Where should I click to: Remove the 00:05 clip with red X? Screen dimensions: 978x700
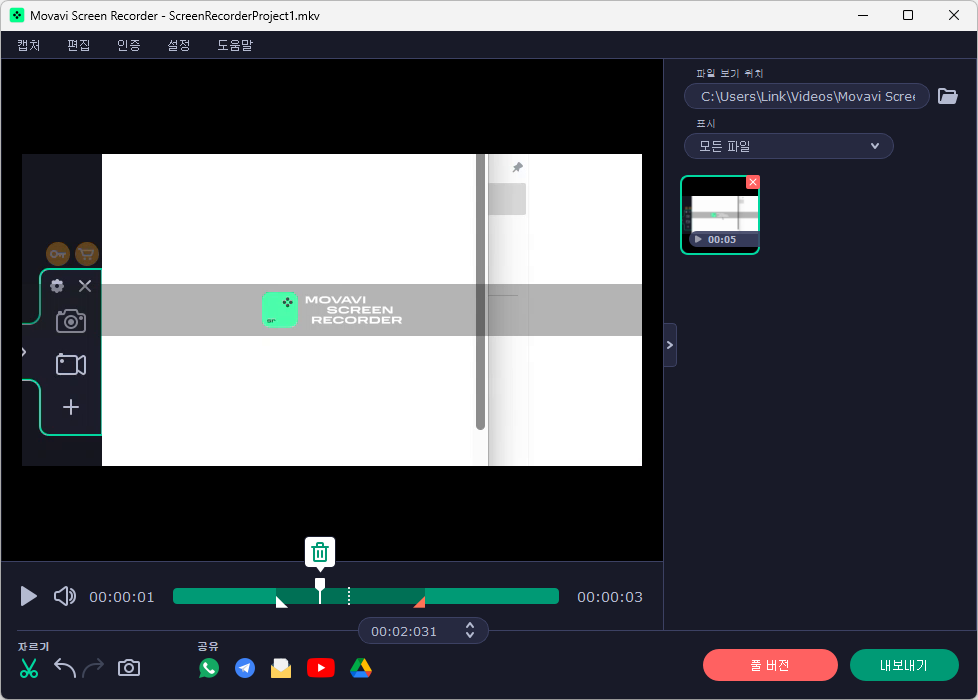tap(753, 182)
